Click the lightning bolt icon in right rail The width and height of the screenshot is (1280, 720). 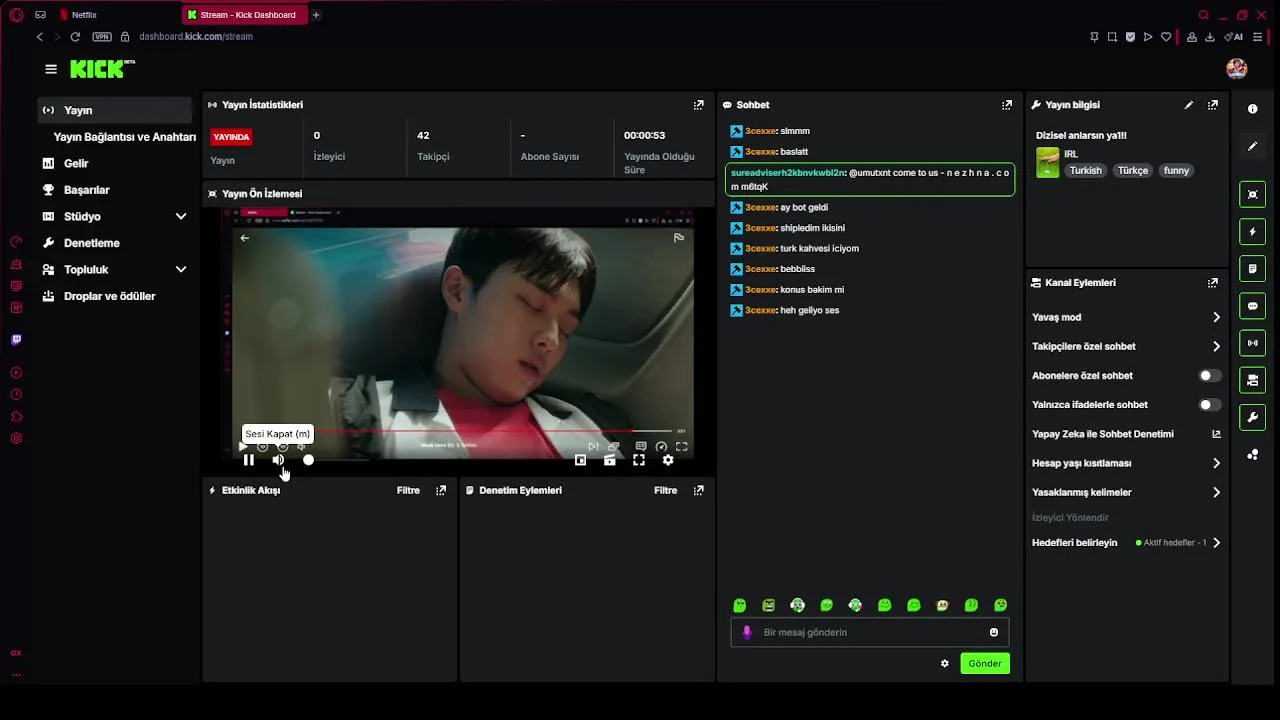click(x=1253, y=232)
